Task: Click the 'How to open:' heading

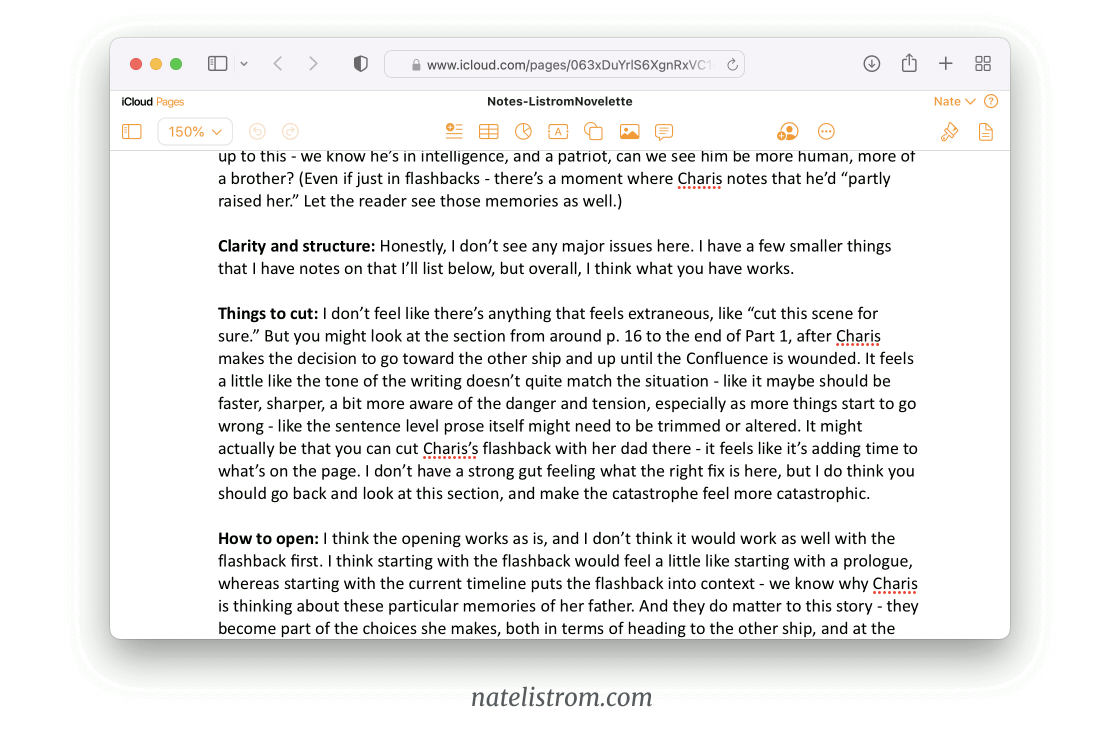Action: coord(269,538)
